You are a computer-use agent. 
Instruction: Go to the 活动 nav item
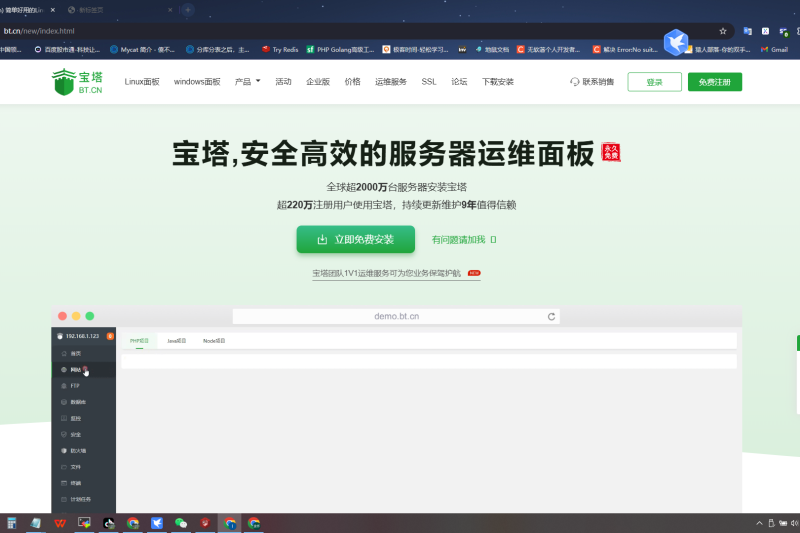pos(283,82)
